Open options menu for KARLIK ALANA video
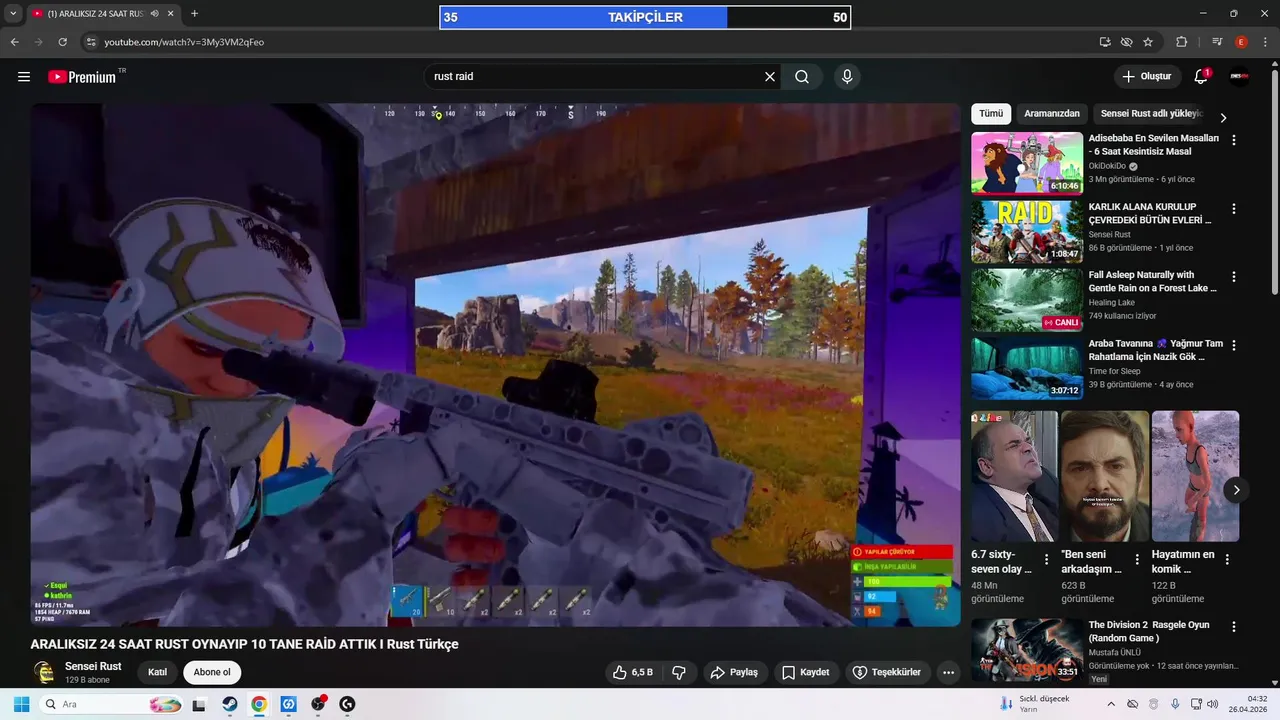1280x720 pixels. pos(1234,209)
